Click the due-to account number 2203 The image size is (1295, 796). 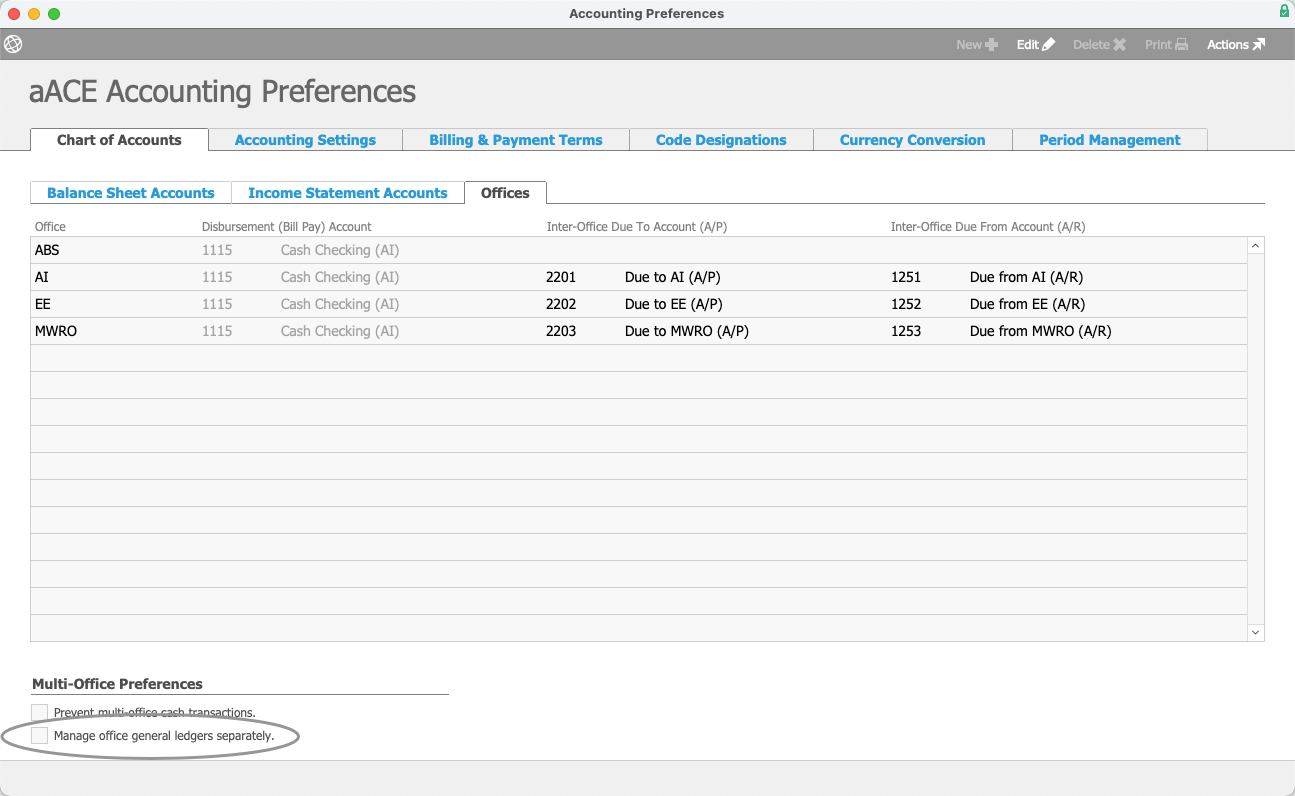click(x=561, y=331)
